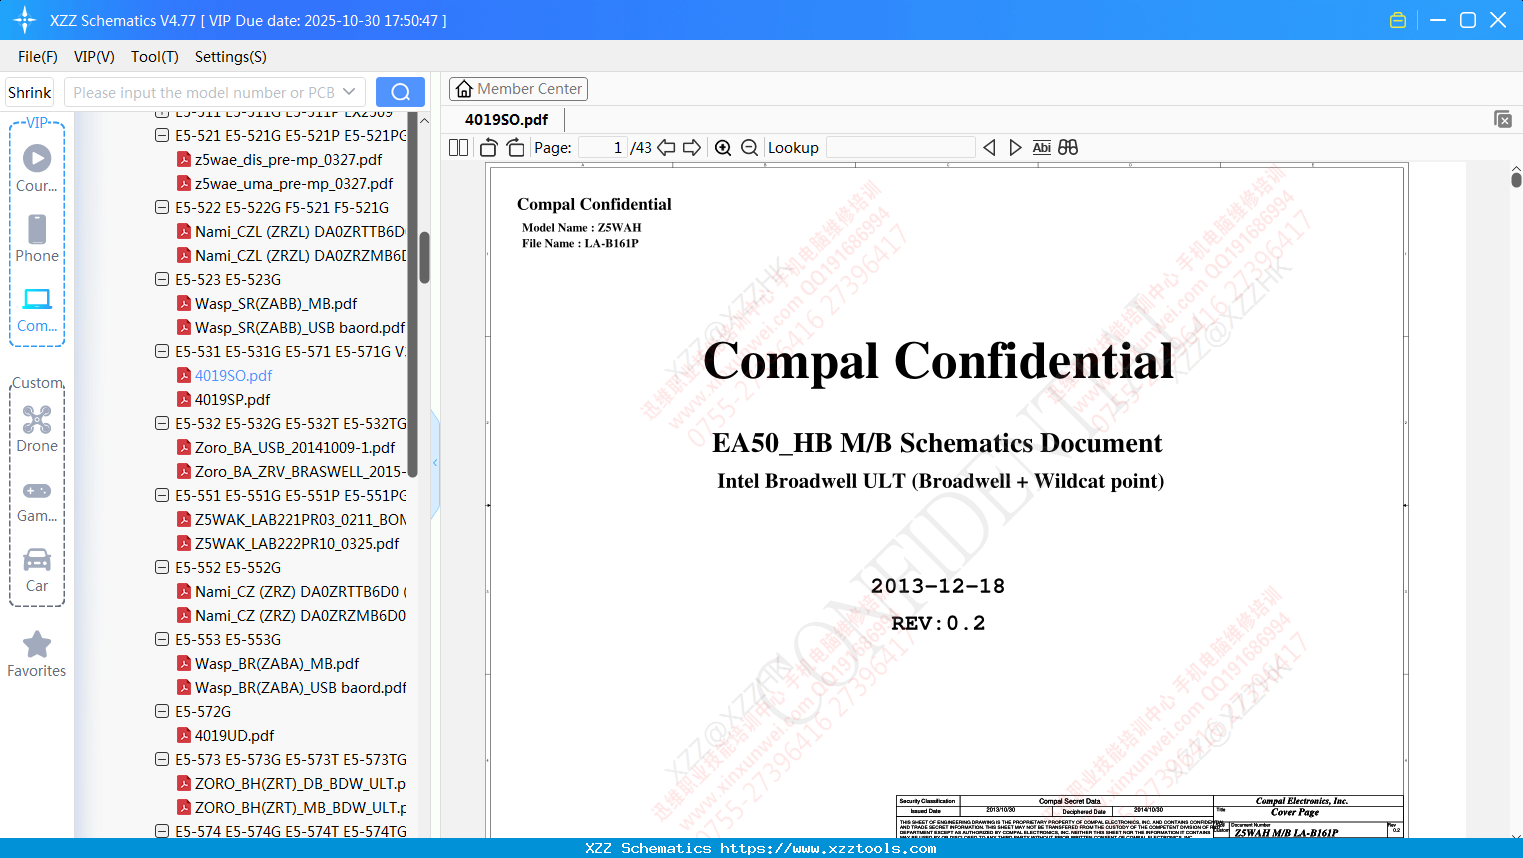This screenshot has height=858, width=1523.
Task: Collapse the E5-532 E5-532G folder
Action: coord(162,423)
